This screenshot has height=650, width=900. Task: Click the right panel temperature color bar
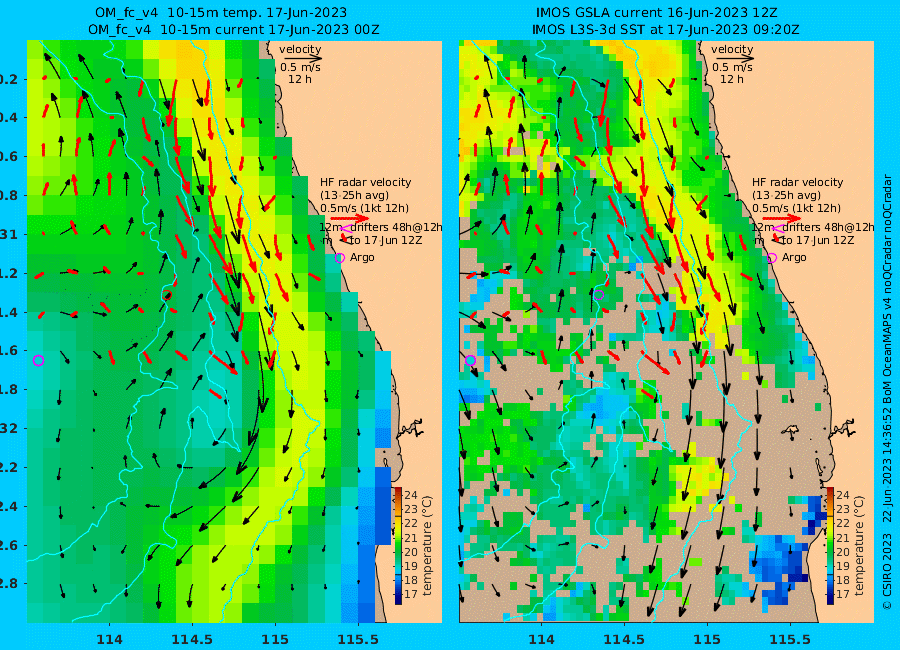pyautogui.click(x=830, y=546)
